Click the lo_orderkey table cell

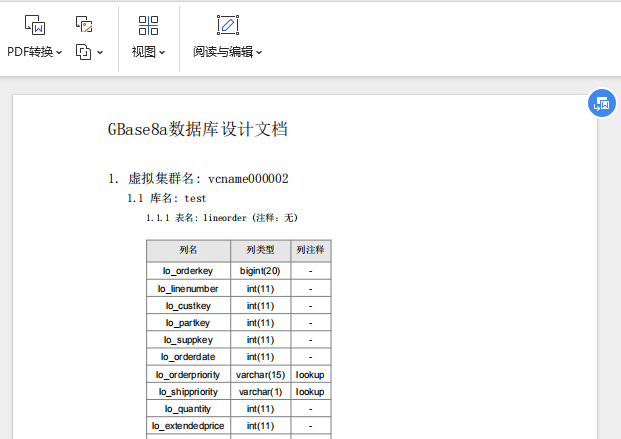188,271
